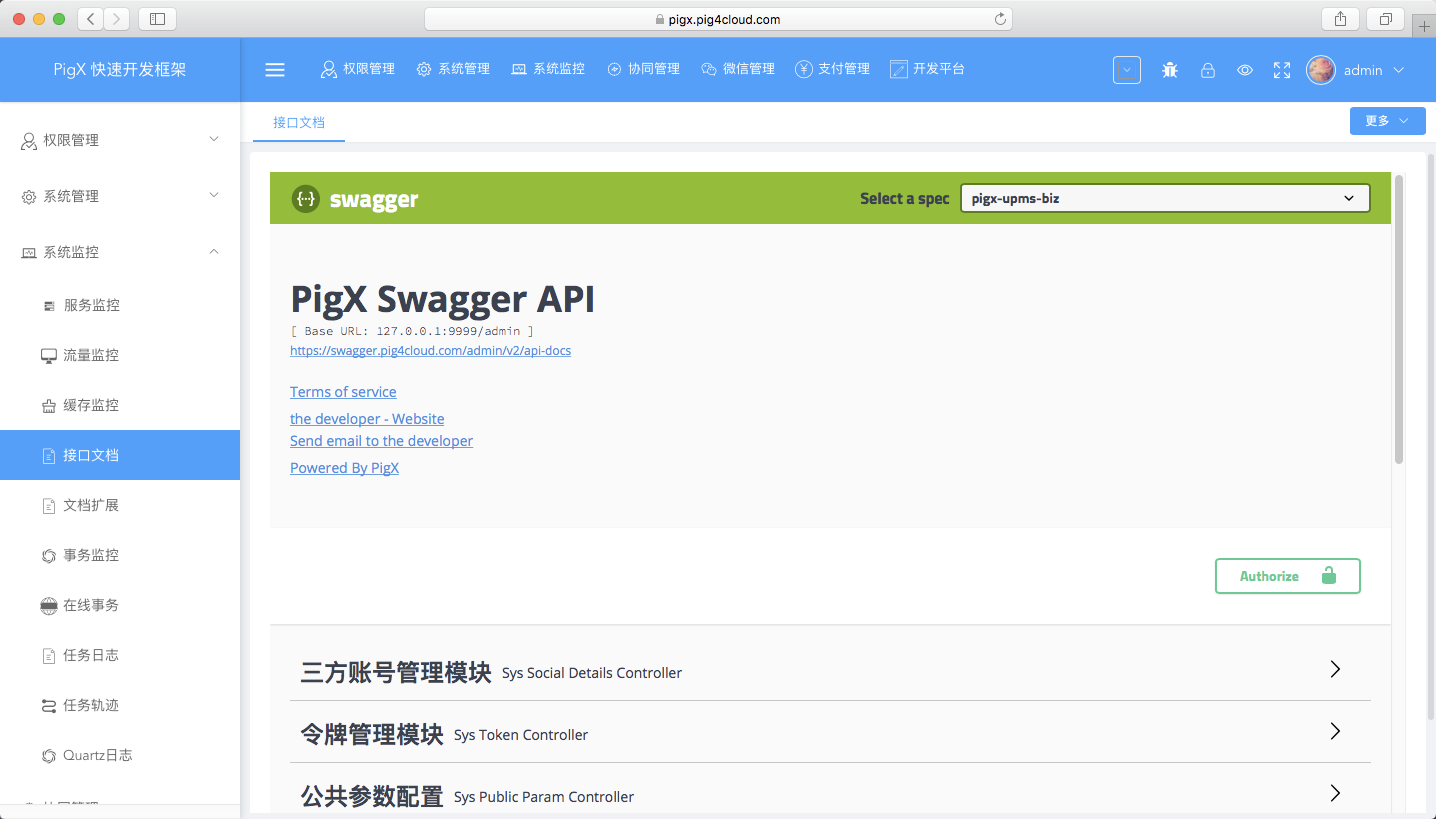Click the PigX 快速开发框架 logo title
Image resolution: width=1436 pixels, height=819 pixels.
[120, 70]
